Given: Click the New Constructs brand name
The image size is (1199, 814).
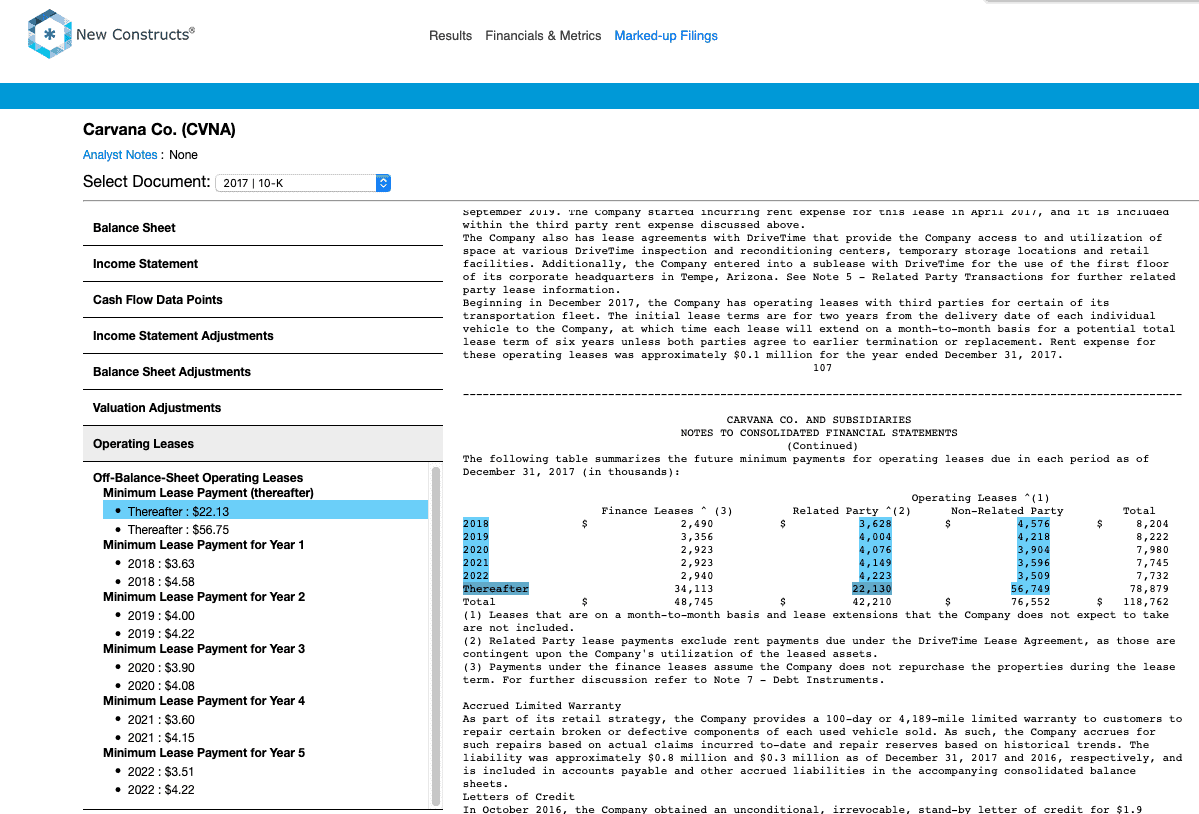Looking at the screenshot, I should coord(135,34).
